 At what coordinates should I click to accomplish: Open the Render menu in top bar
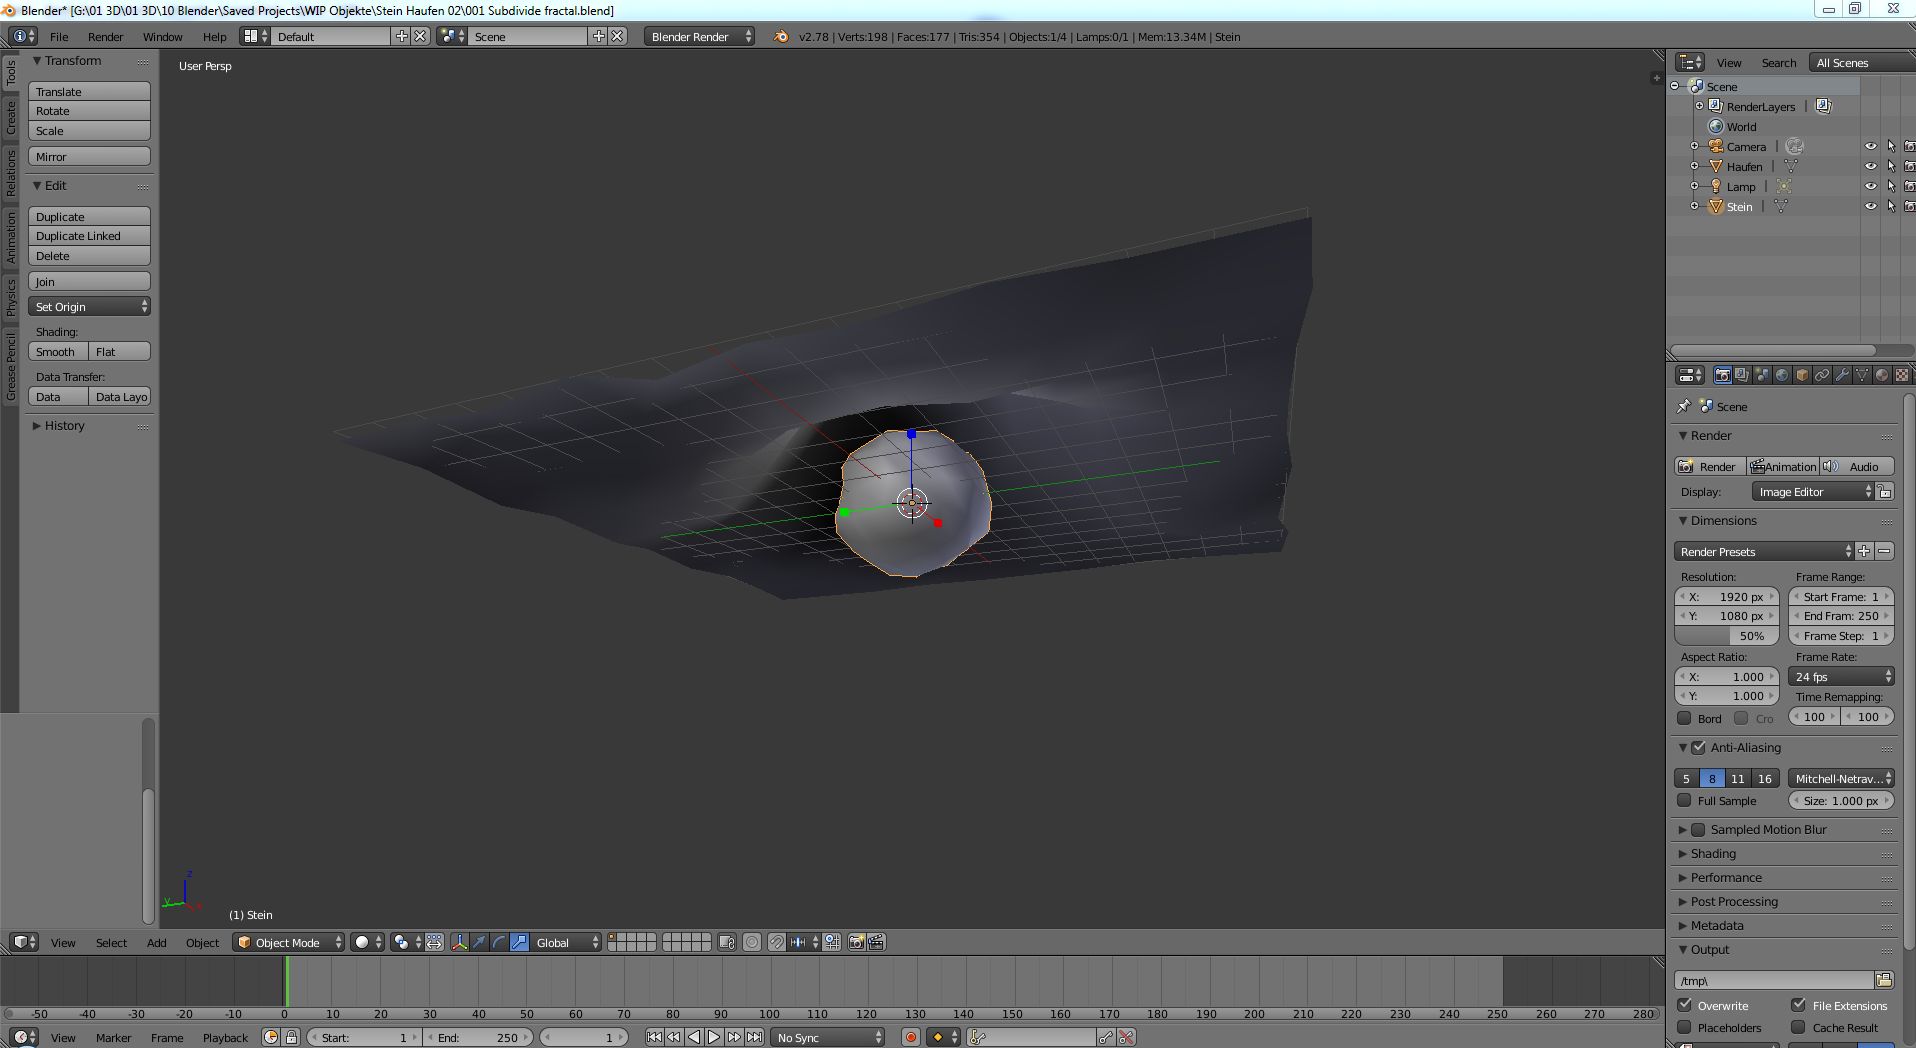[105, 37]
